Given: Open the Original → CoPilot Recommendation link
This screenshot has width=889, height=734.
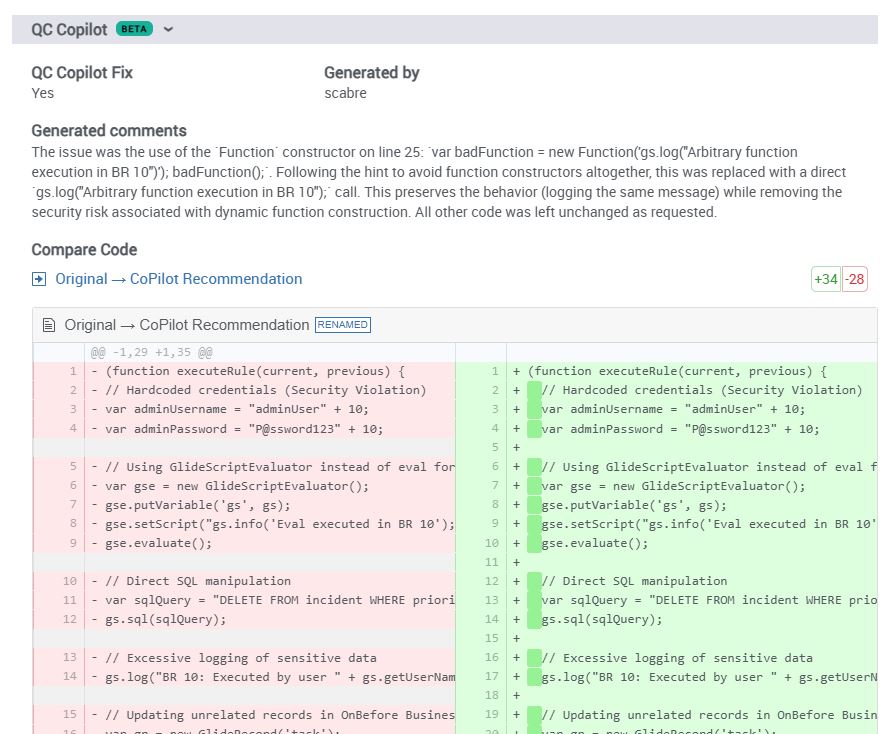Looking at the screenshot, I should click(178, 279).
